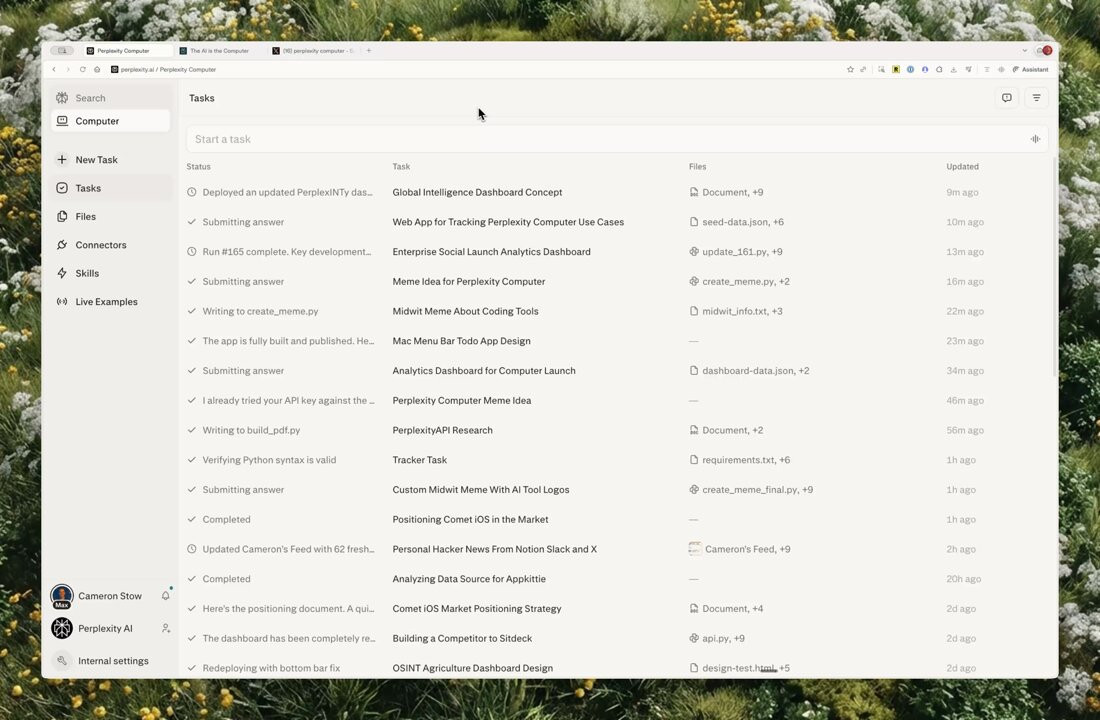Screen dimensions: 1100x720
Task: Click scheduled clock icon on Deployed PerplexINTy row
Action: (192, 192)
